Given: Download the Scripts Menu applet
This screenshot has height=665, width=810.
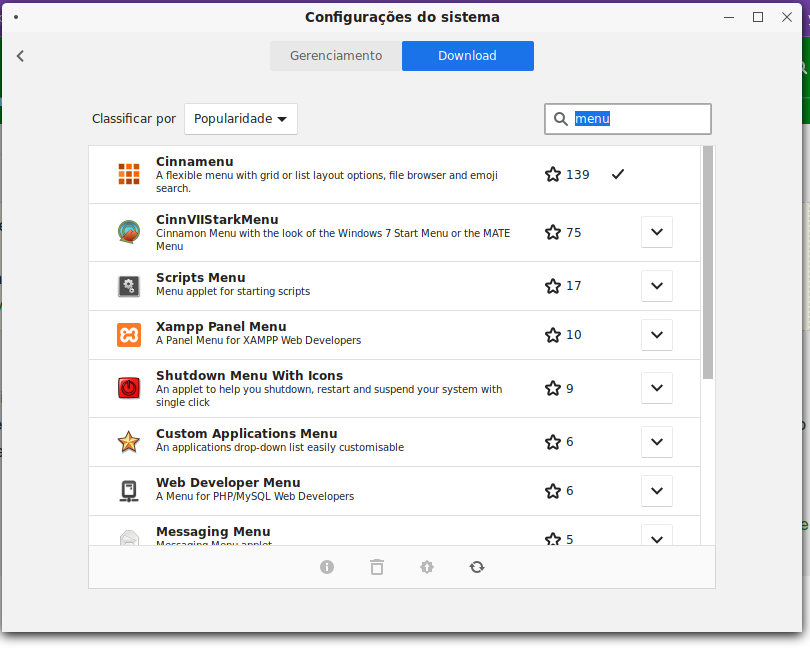Looking at the screenshot, I should [657, 286].
